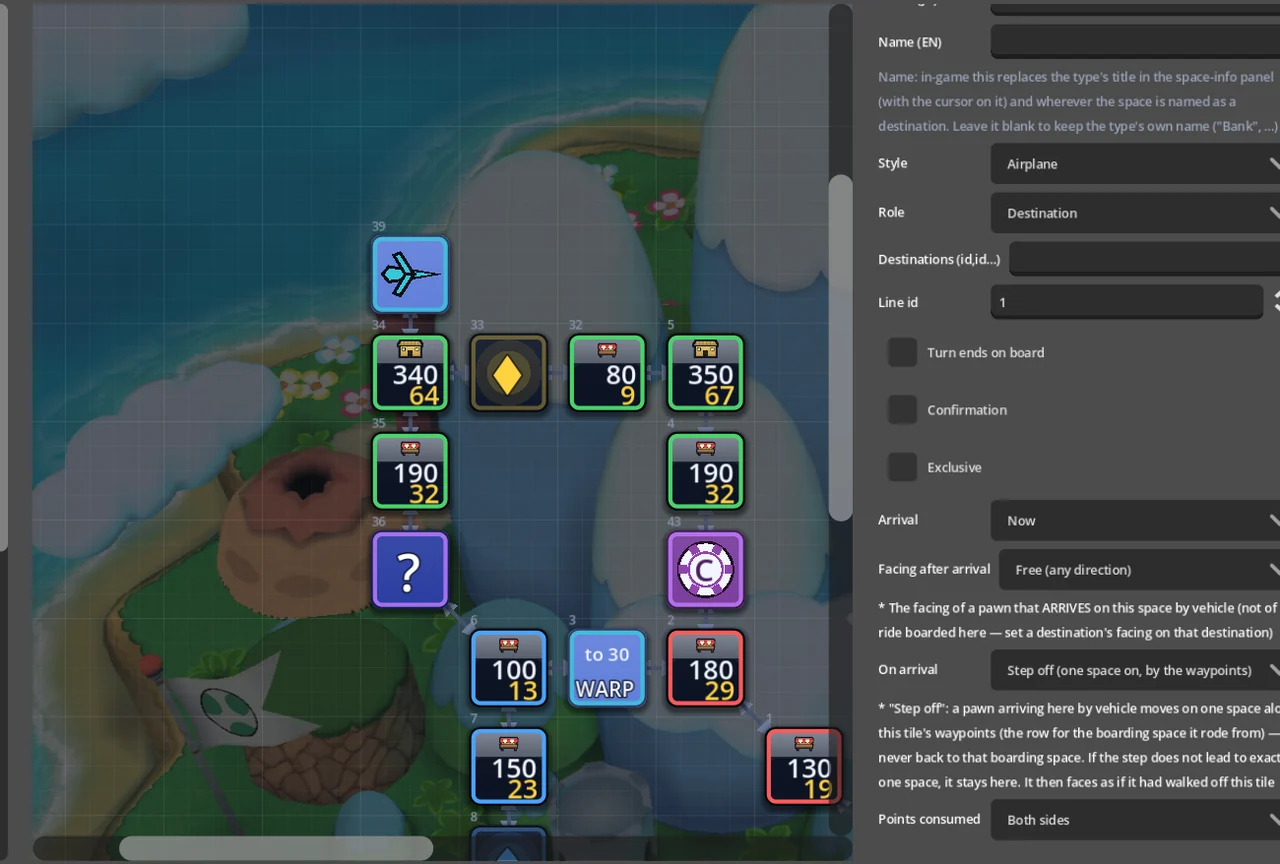1280x864 pixels.
Task: Click the yellow diamond space 33
Action: pos(509,373)
